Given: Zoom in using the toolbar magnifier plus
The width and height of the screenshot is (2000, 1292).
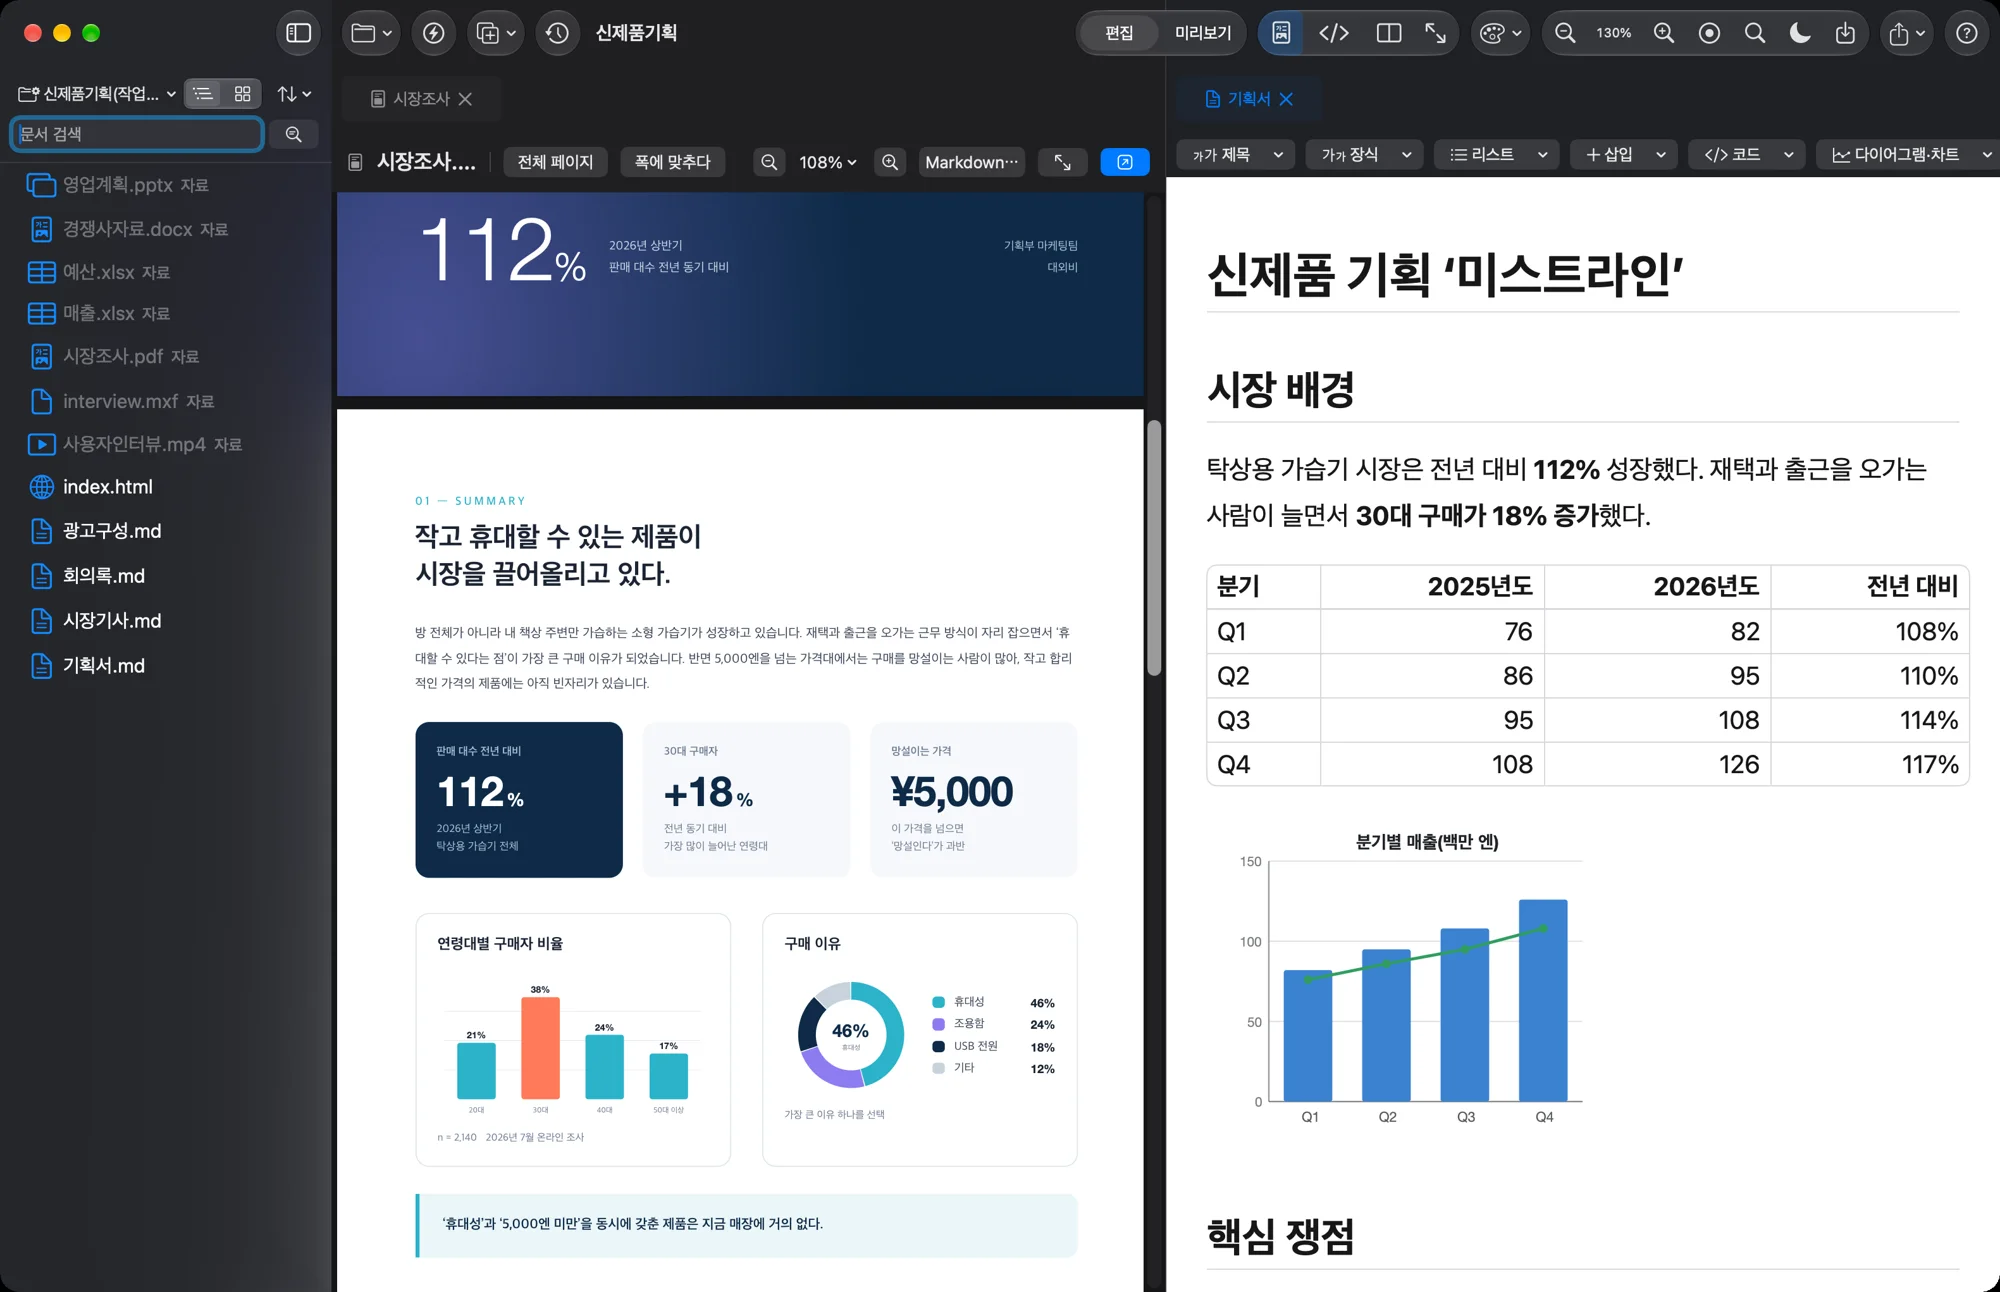Looking at the screenshot, I should 1663,33.
